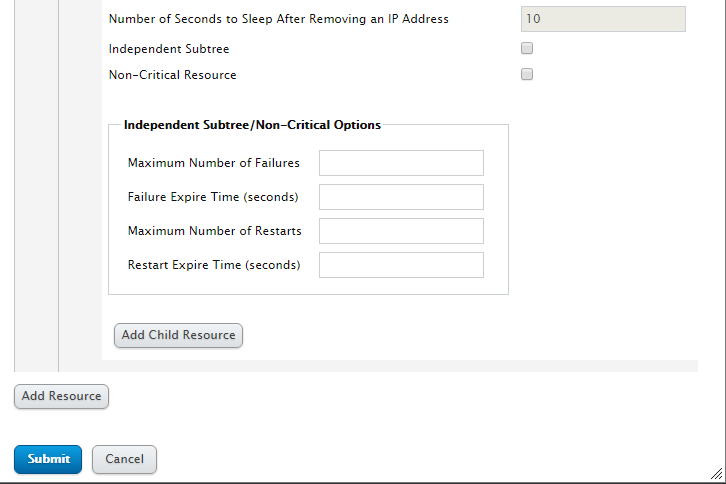726x484 pixels.
Task: Click the dialog resize grip icon
Action: pyautogui.click(x=717, y=473)
